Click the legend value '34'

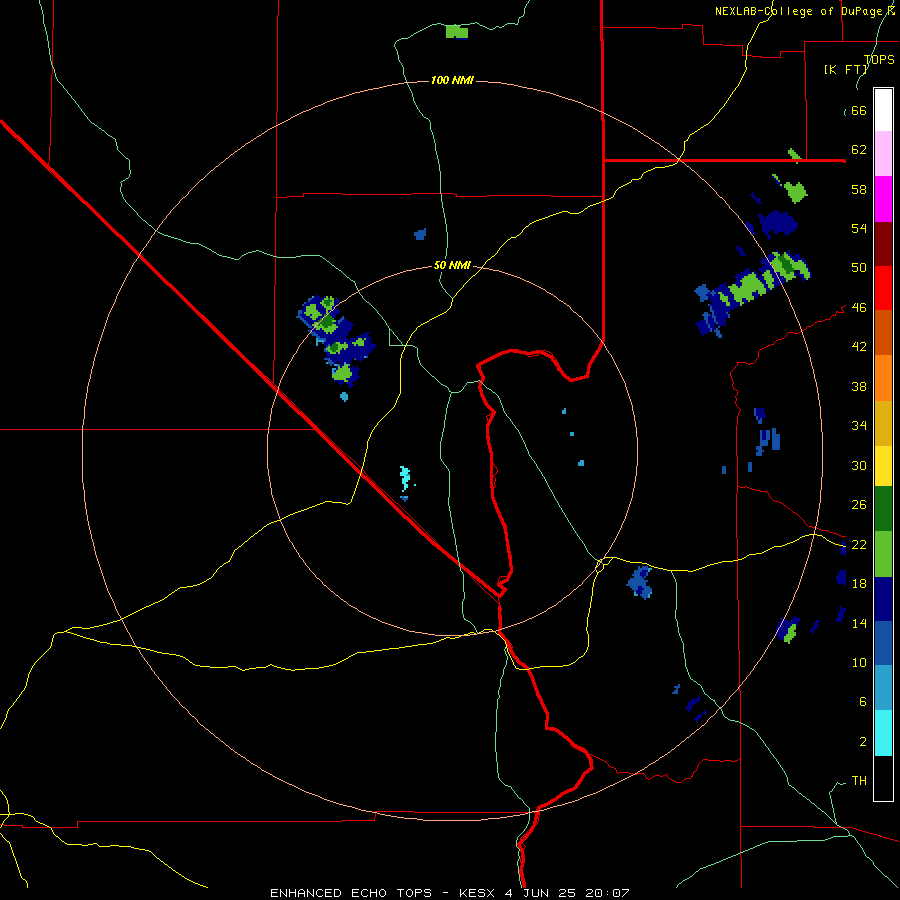pyautogui.click(x=859, y=425)
